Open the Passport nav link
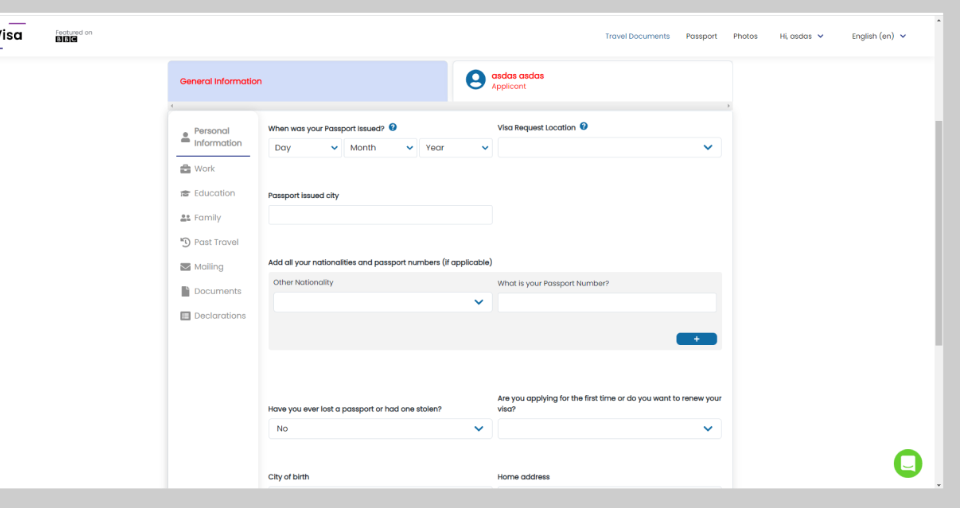 [701, 36]
